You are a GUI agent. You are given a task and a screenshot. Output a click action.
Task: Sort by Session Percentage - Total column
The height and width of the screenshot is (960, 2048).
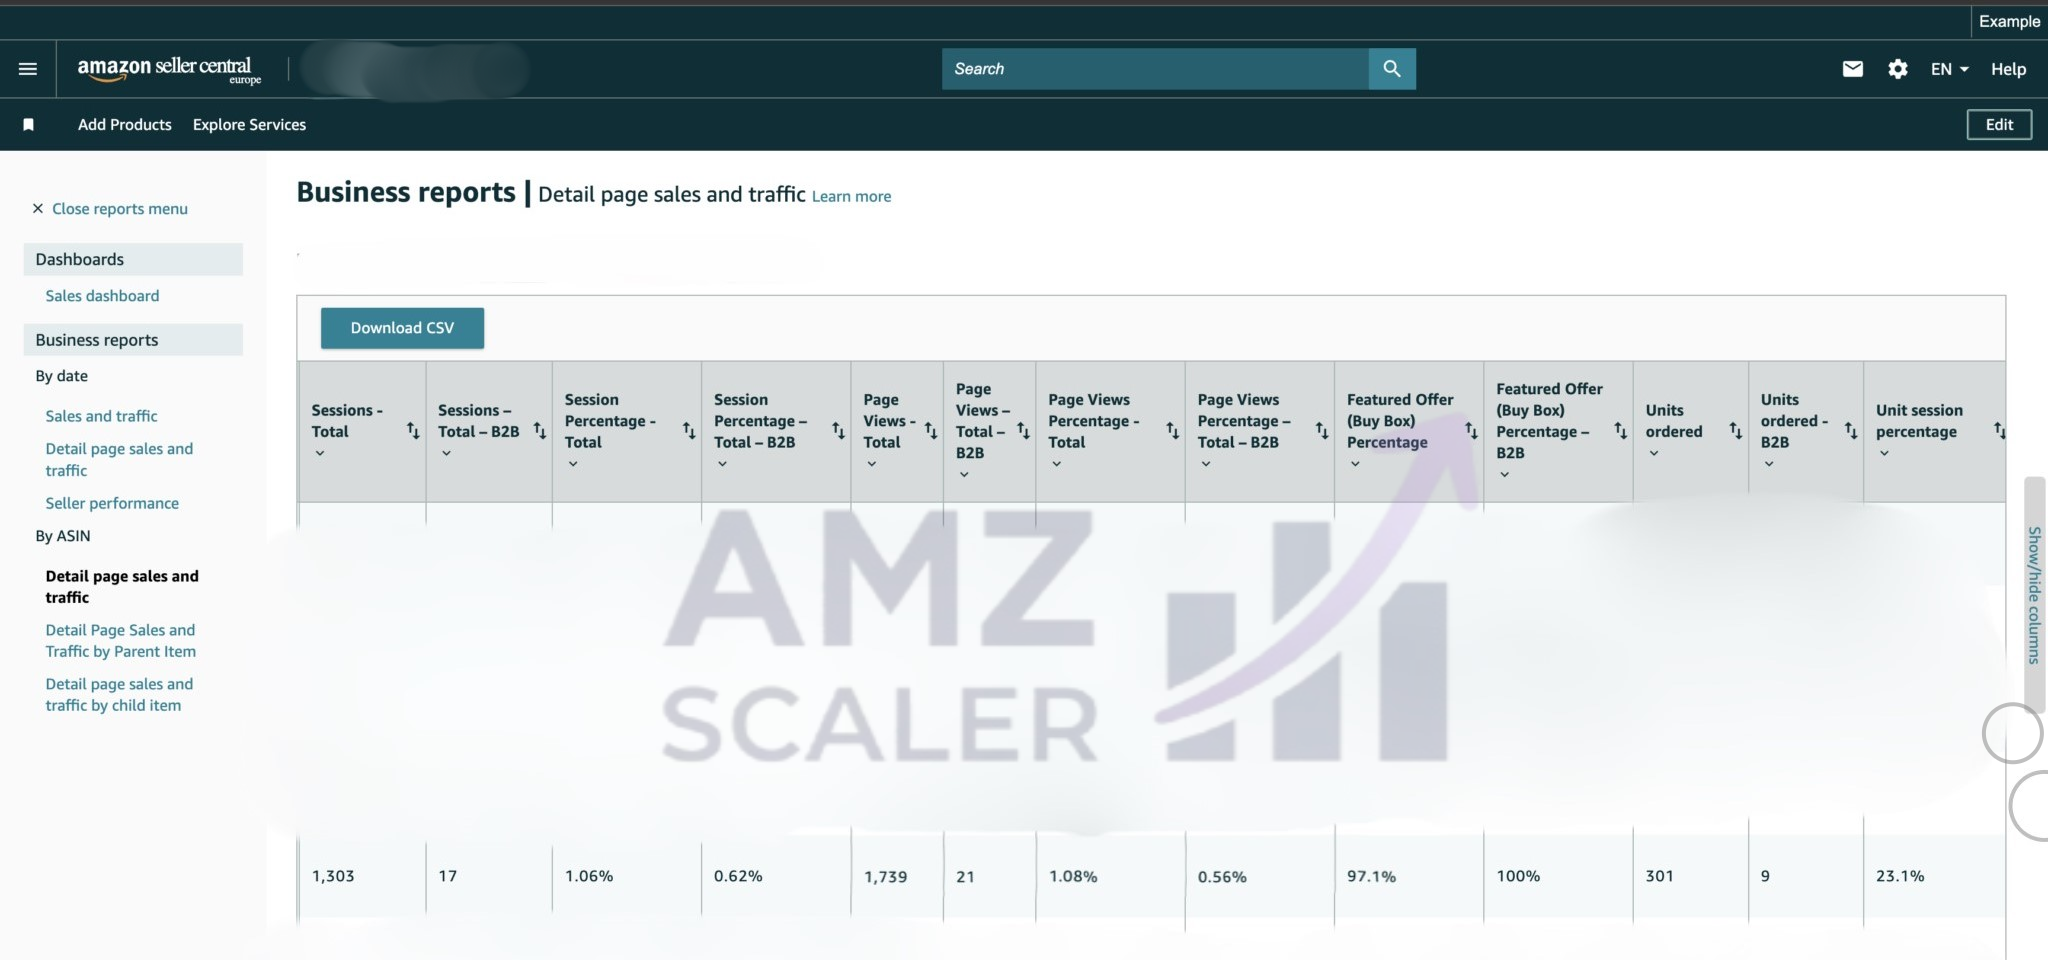pyautogui.click(x=689, y=431)
